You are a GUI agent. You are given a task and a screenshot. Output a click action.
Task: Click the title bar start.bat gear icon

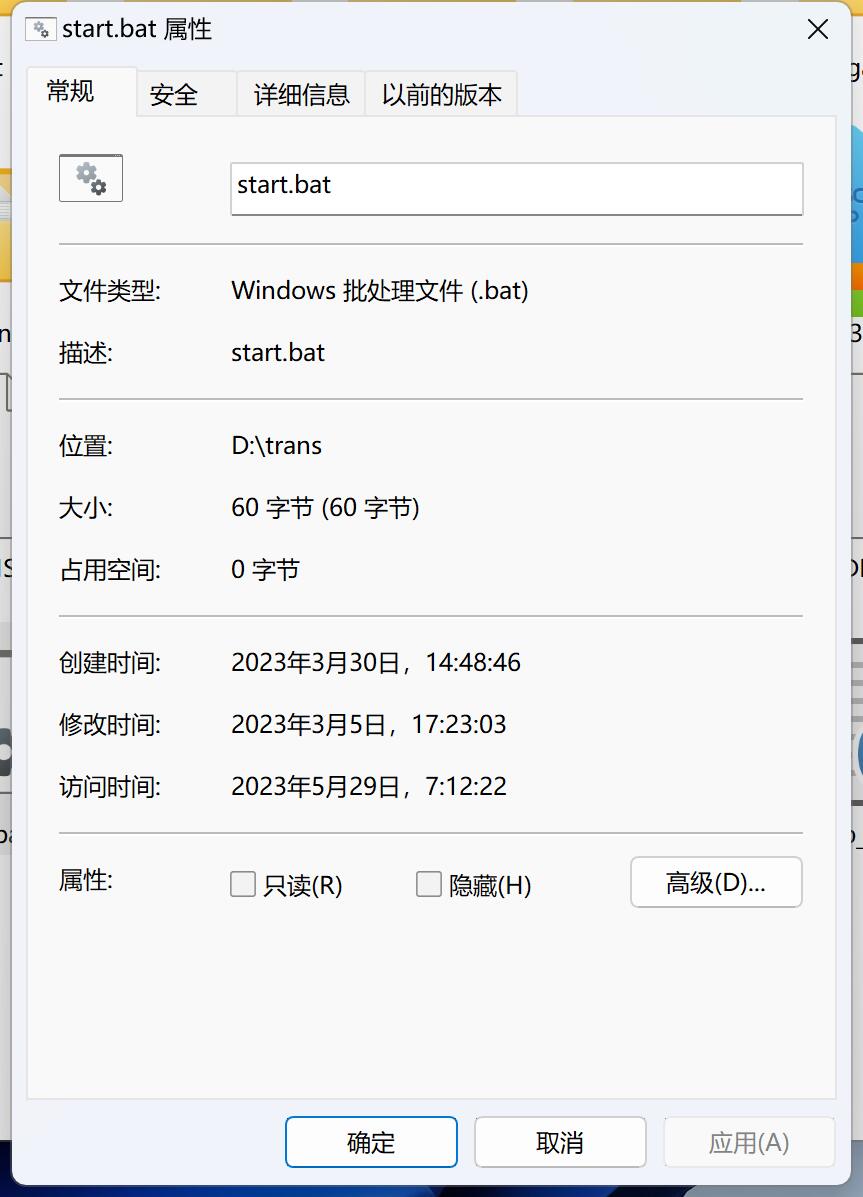[x=39, y=29]
